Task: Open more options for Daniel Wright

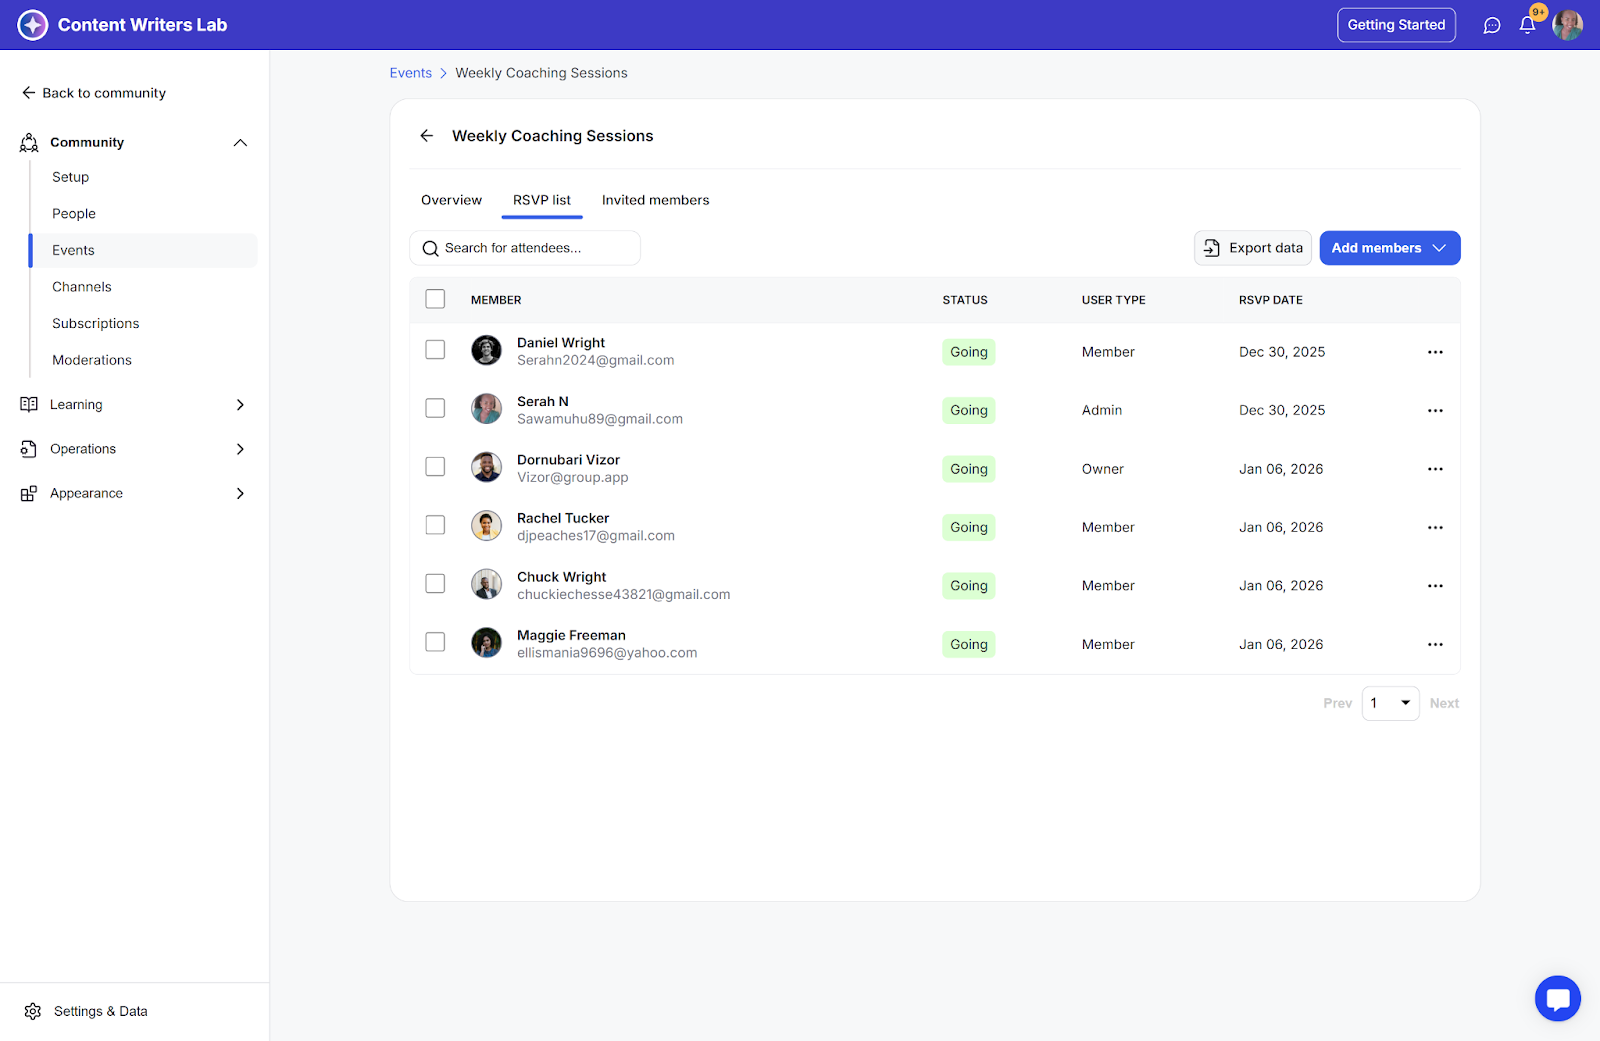Action: (1435, 352)
